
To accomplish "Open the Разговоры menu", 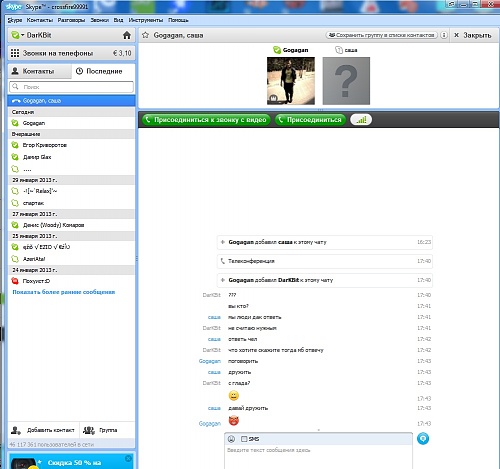I will click(x=71, y=20).
